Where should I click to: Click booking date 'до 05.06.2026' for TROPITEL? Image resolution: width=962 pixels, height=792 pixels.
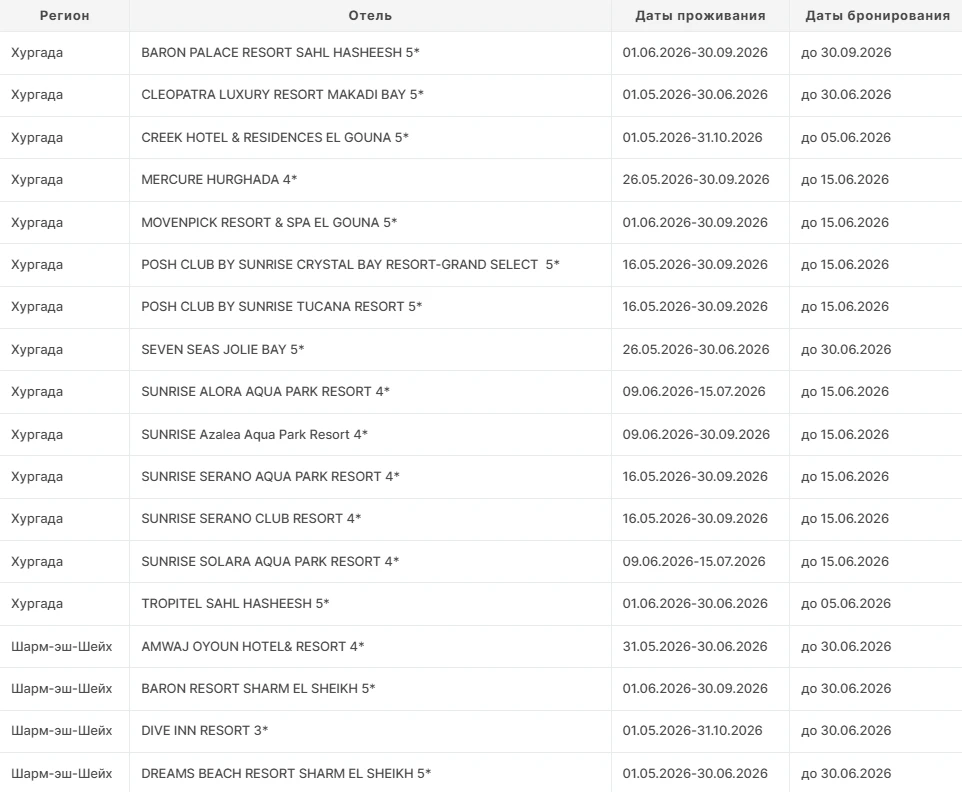846,604
